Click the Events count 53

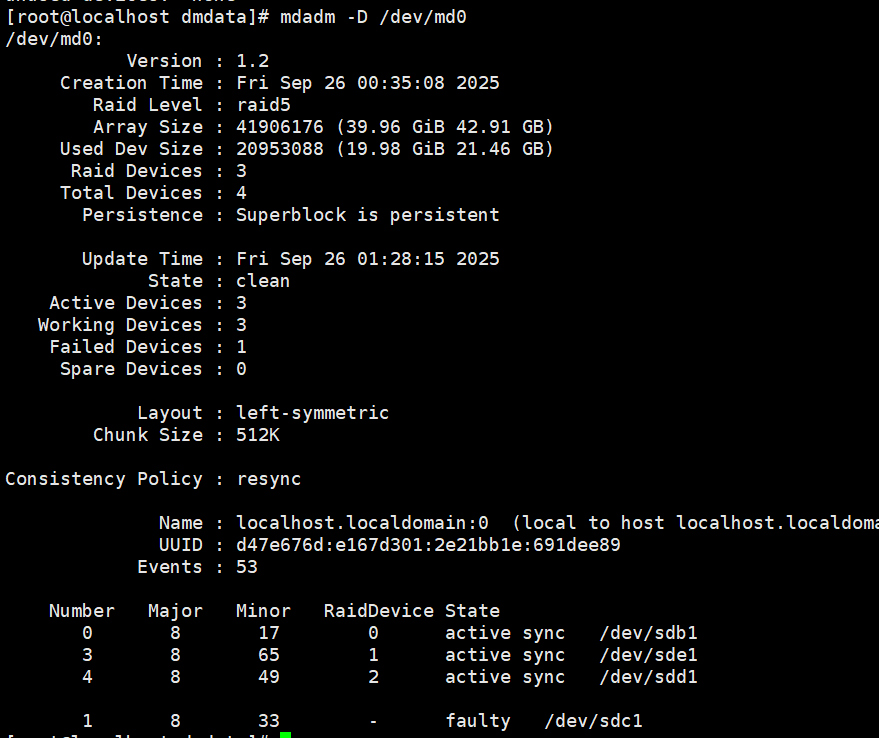(247, 566)
